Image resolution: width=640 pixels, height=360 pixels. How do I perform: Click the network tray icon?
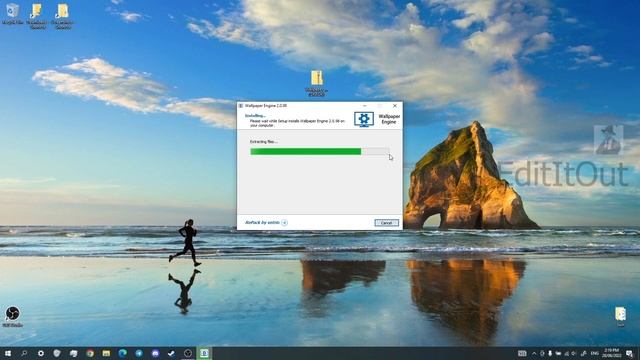coord(566,353)
